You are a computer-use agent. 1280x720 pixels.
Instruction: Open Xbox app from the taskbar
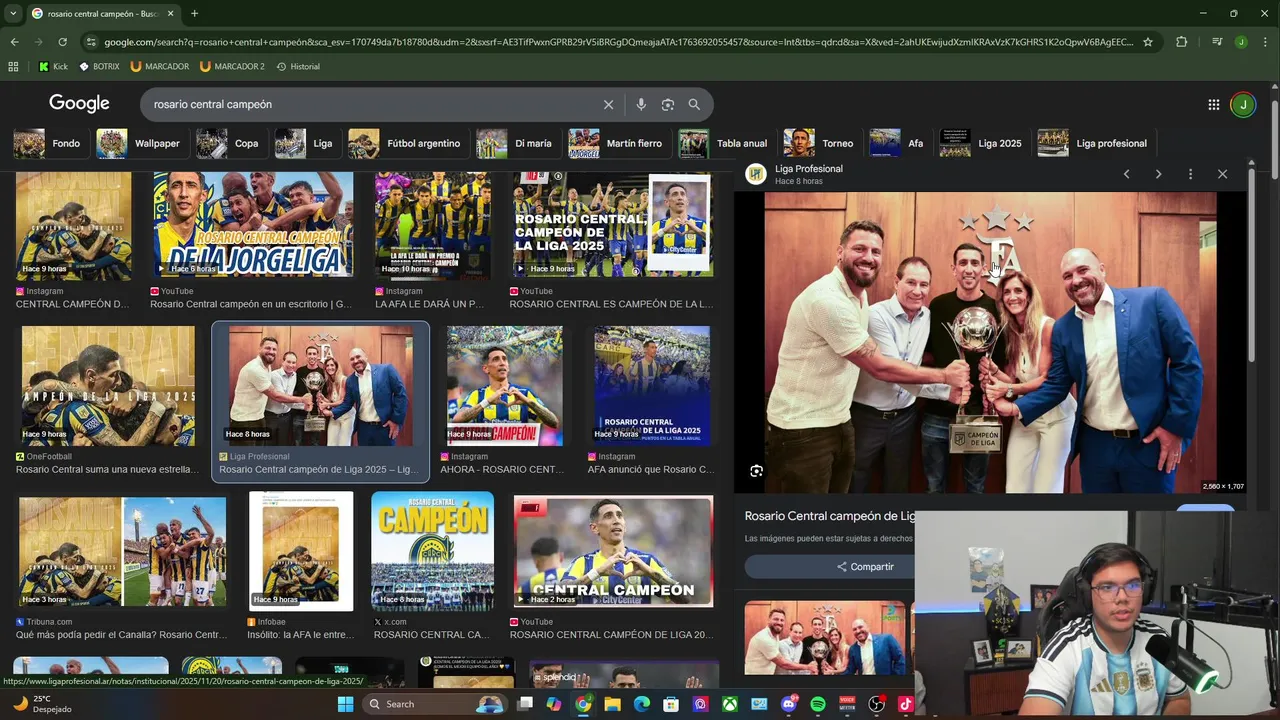pos(730,704)
